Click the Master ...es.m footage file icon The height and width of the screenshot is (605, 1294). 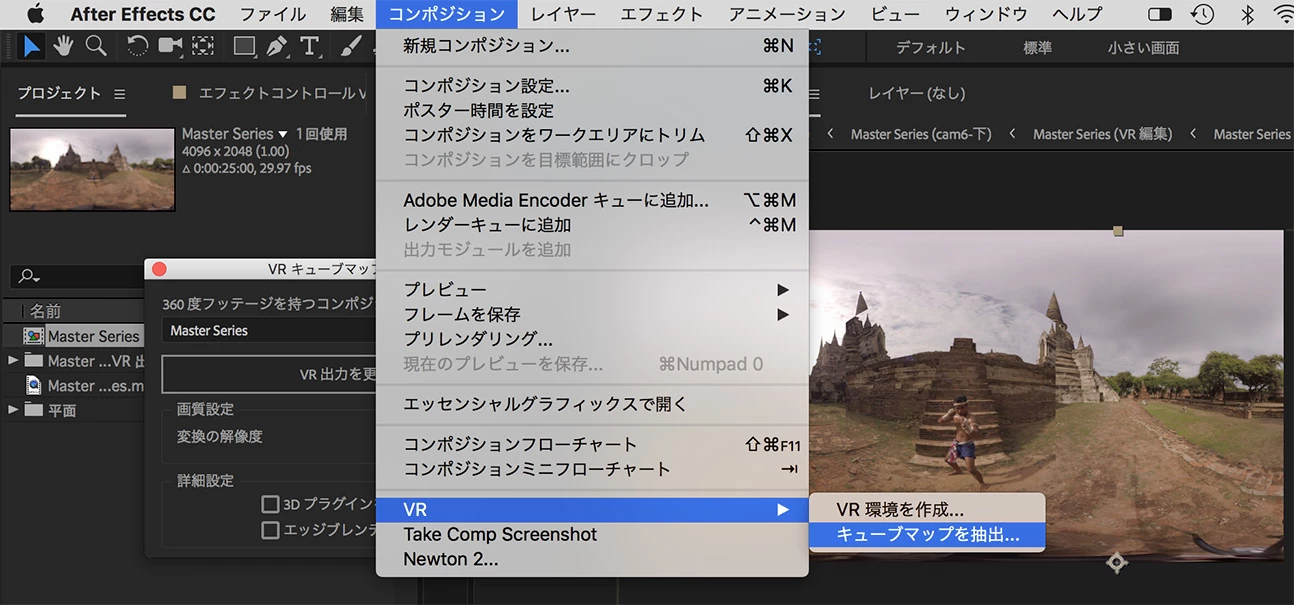point(34,385)
